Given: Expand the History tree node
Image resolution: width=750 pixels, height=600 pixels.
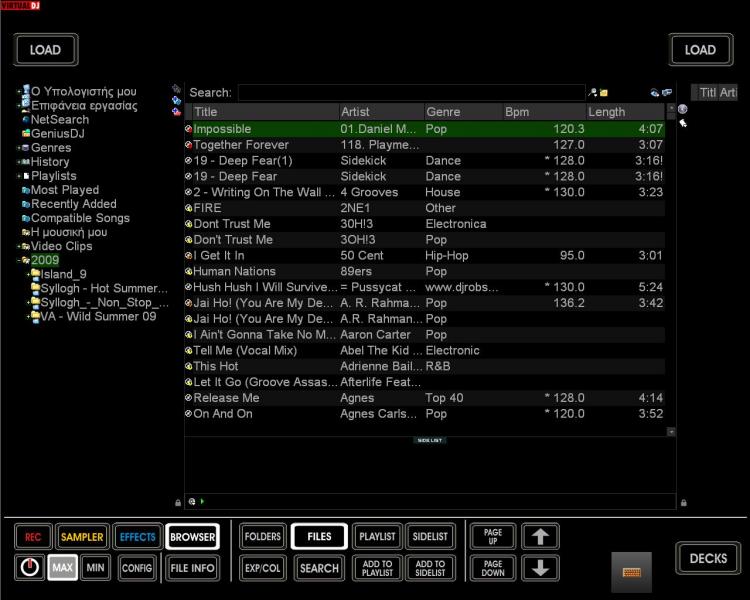Looking at the screenshot, I should [x=19, y=162].
